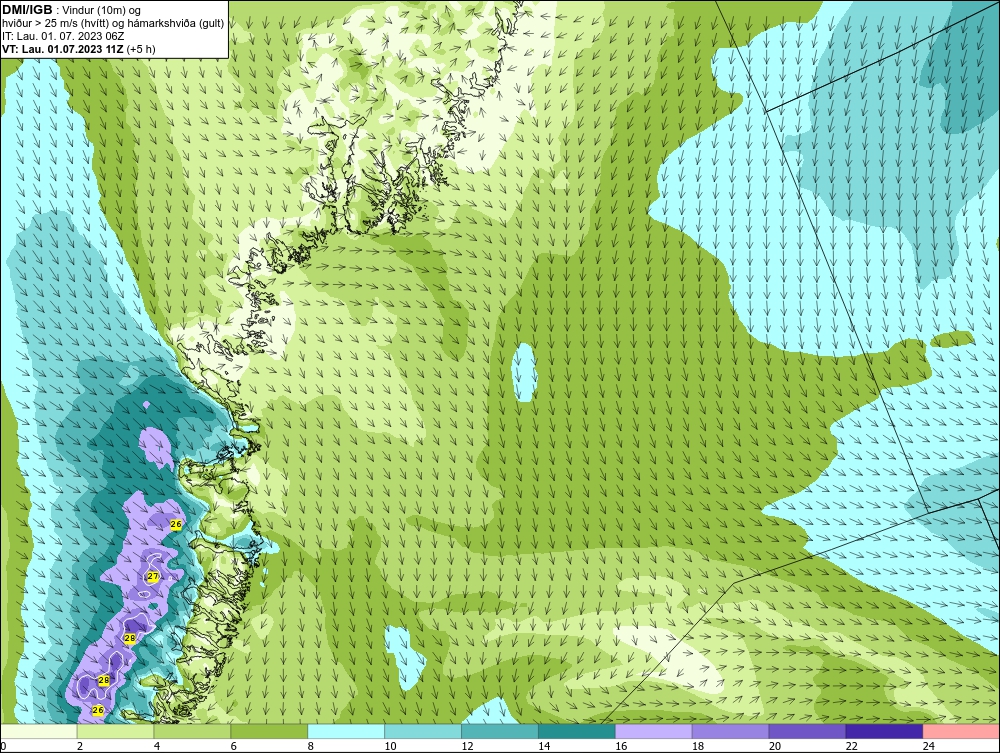The height and width of the screenshot is (753, 1000).
Task: Click the 'VT: Lau. 01.07.2023 11Z' valid time
Action: coord(63,49)
